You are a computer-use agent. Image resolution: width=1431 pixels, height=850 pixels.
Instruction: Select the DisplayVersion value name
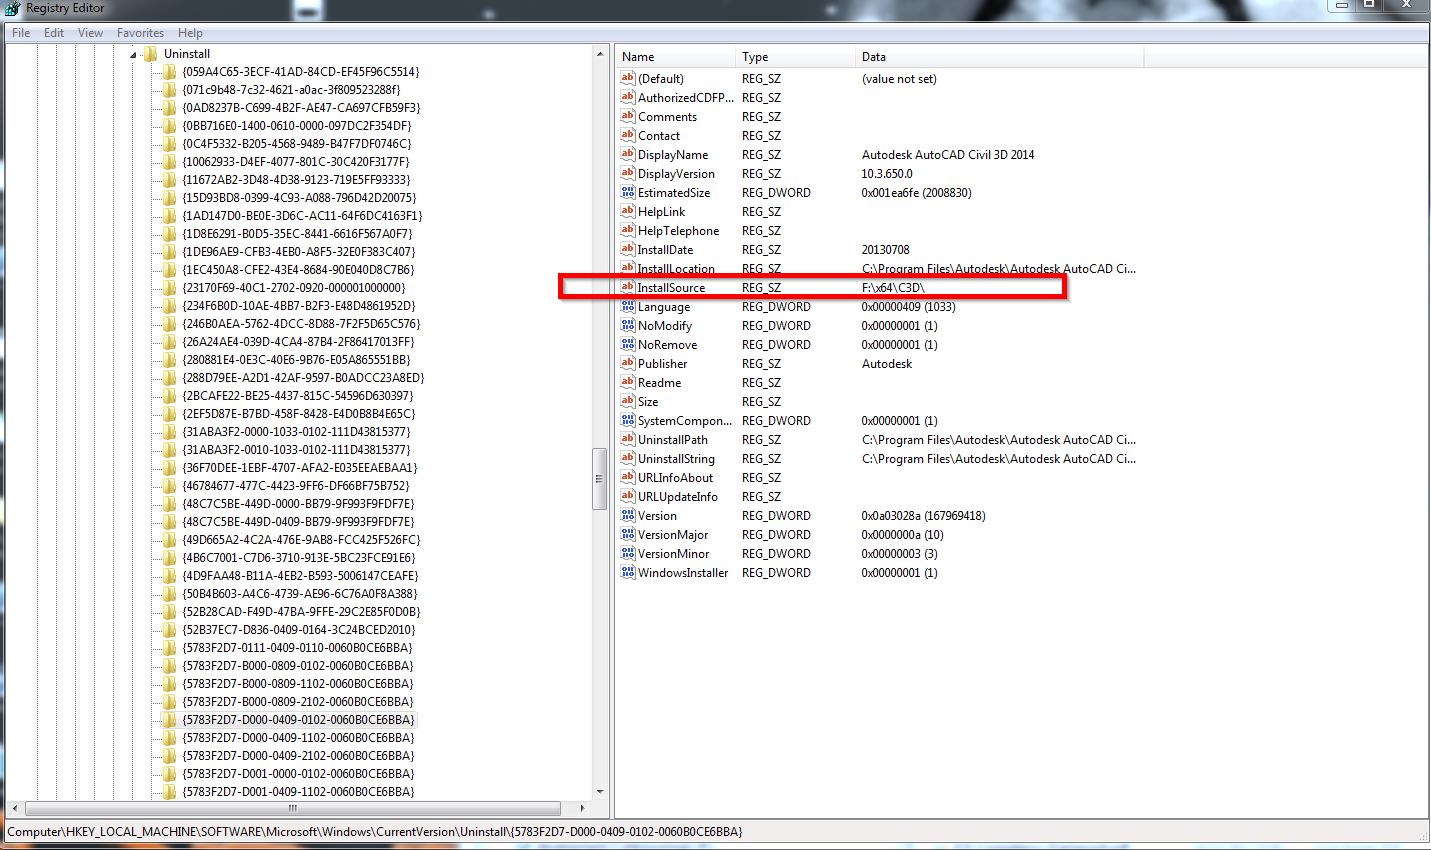point(676,174)
